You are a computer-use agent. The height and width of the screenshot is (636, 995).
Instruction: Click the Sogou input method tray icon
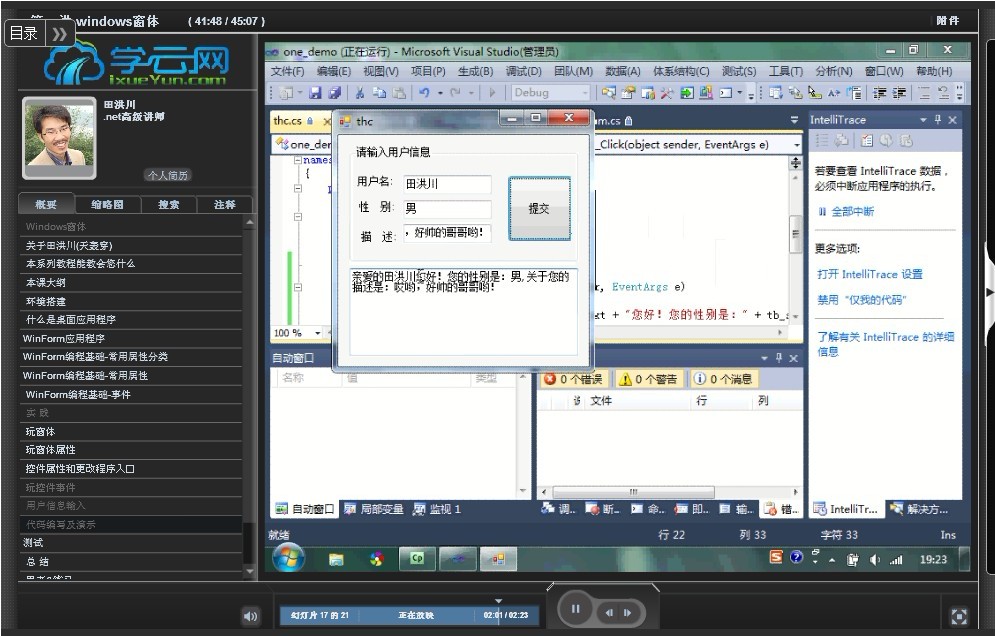tap(776, 558)
